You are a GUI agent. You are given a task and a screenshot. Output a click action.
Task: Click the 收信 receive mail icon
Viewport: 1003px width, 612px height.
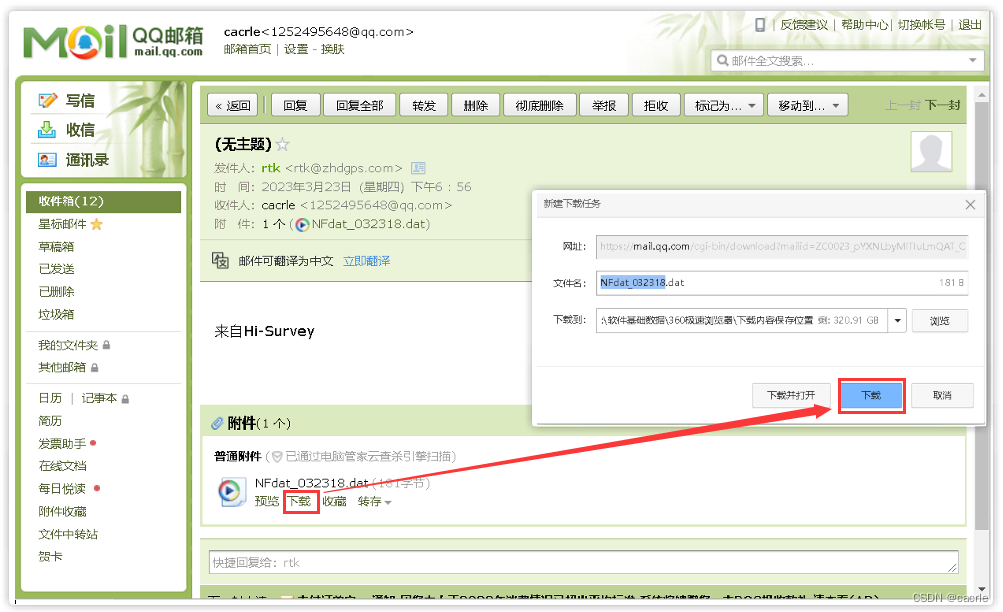(x=45, y=130)
